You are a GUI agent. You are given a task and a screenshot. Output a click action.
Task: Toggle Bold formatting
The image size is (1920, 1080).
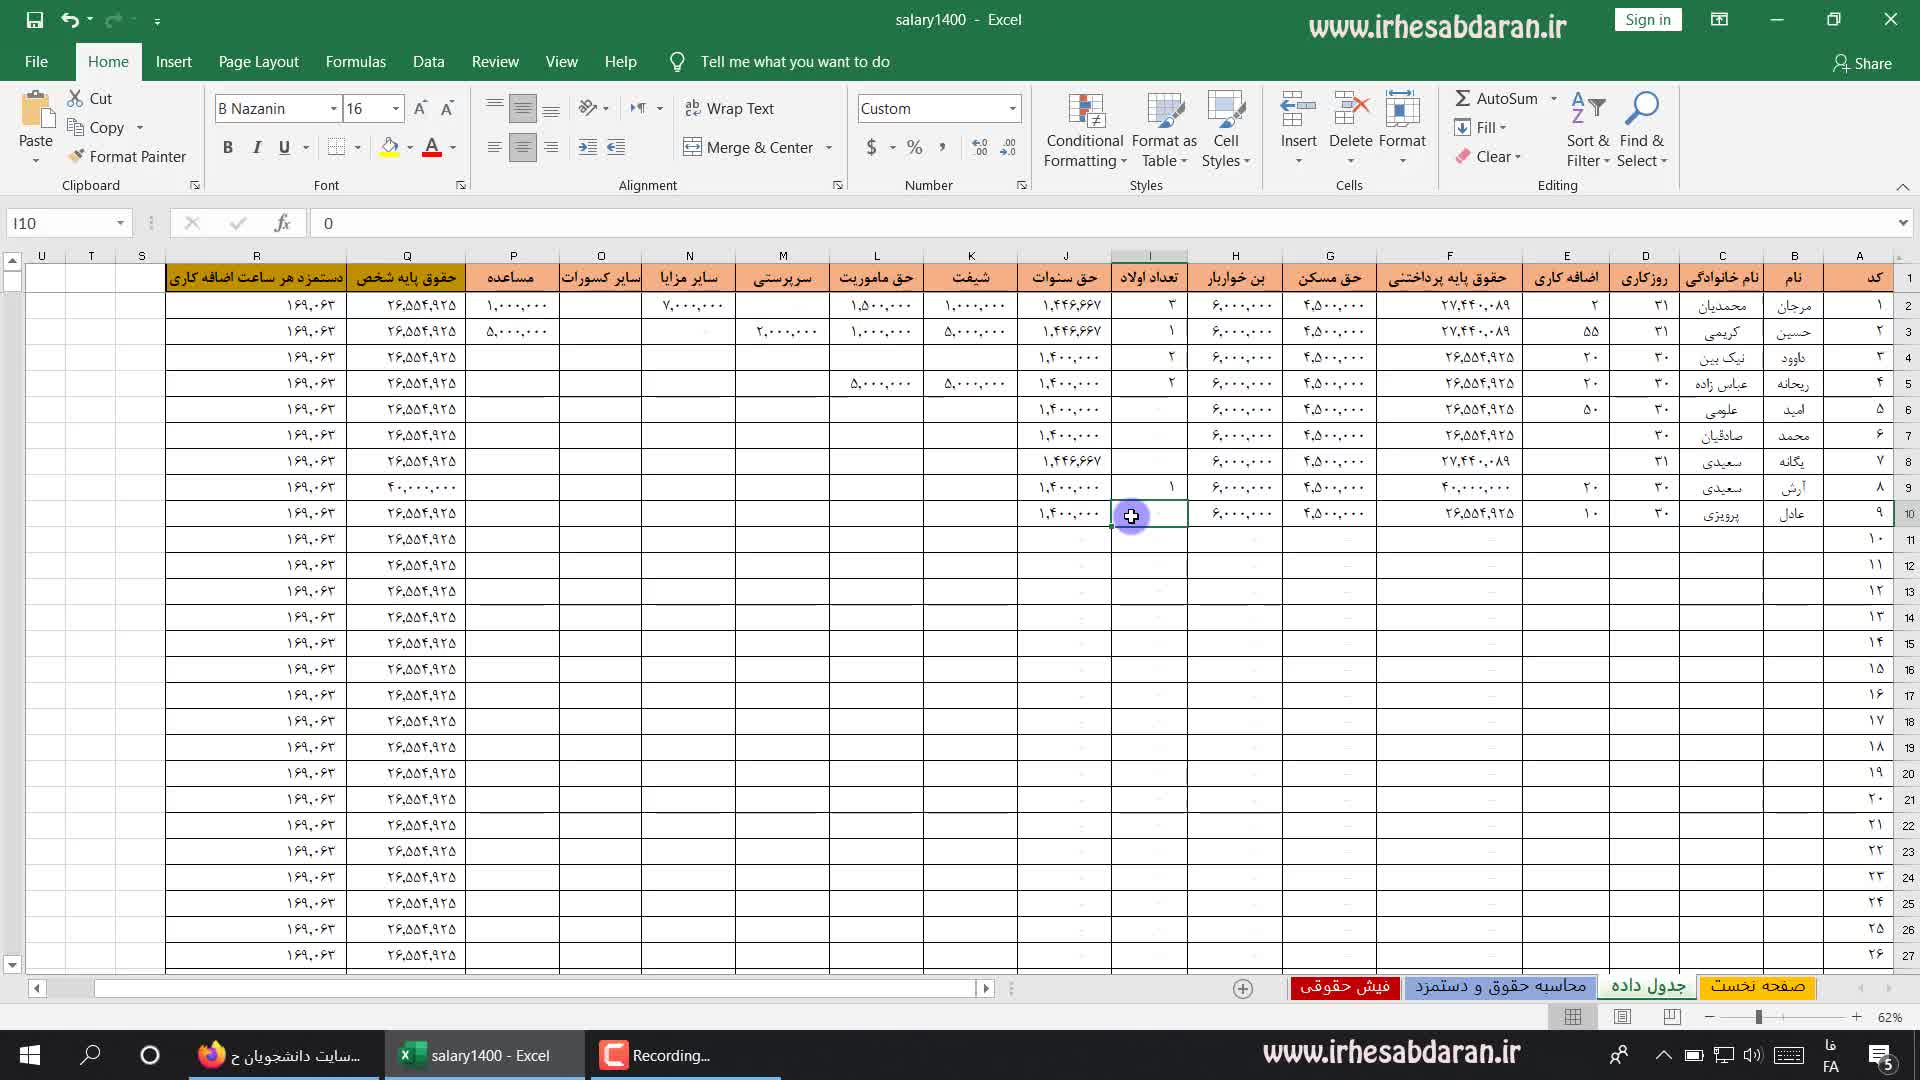coord(228,147)
